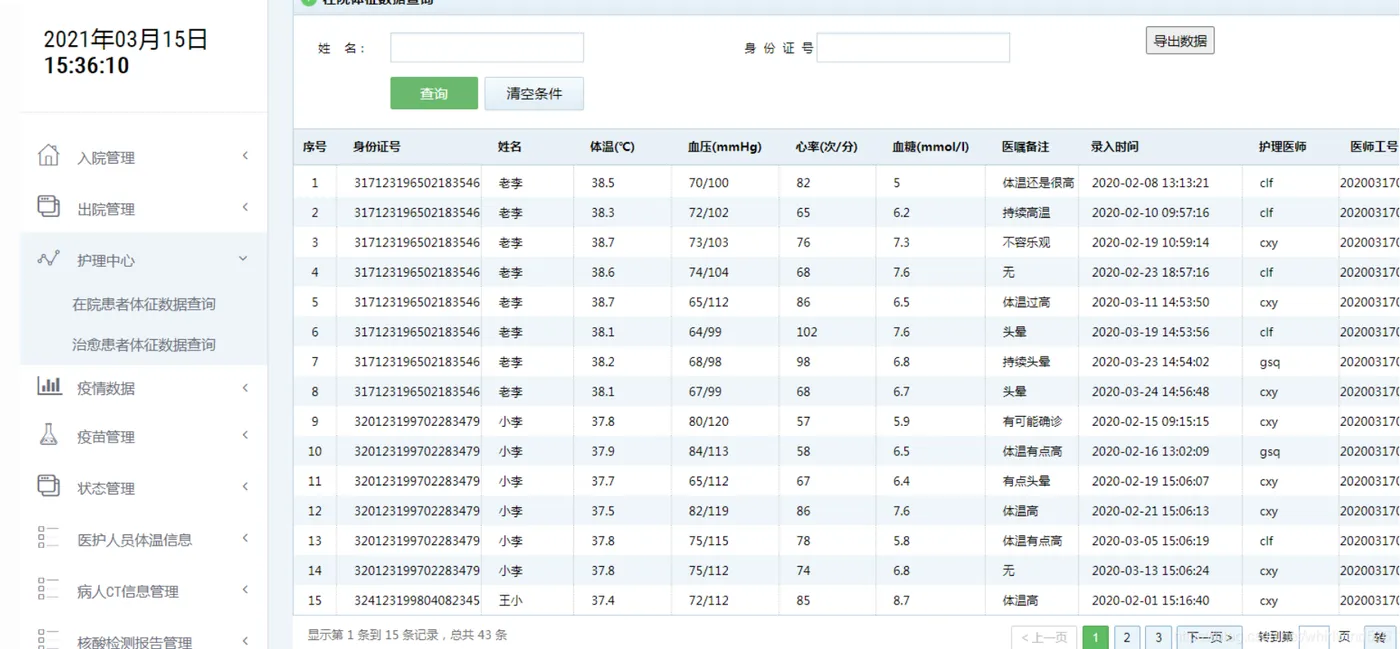This screenshot has height=649, width=1400.
Task: Click the green 查询 button
Action: click(434, 93)
